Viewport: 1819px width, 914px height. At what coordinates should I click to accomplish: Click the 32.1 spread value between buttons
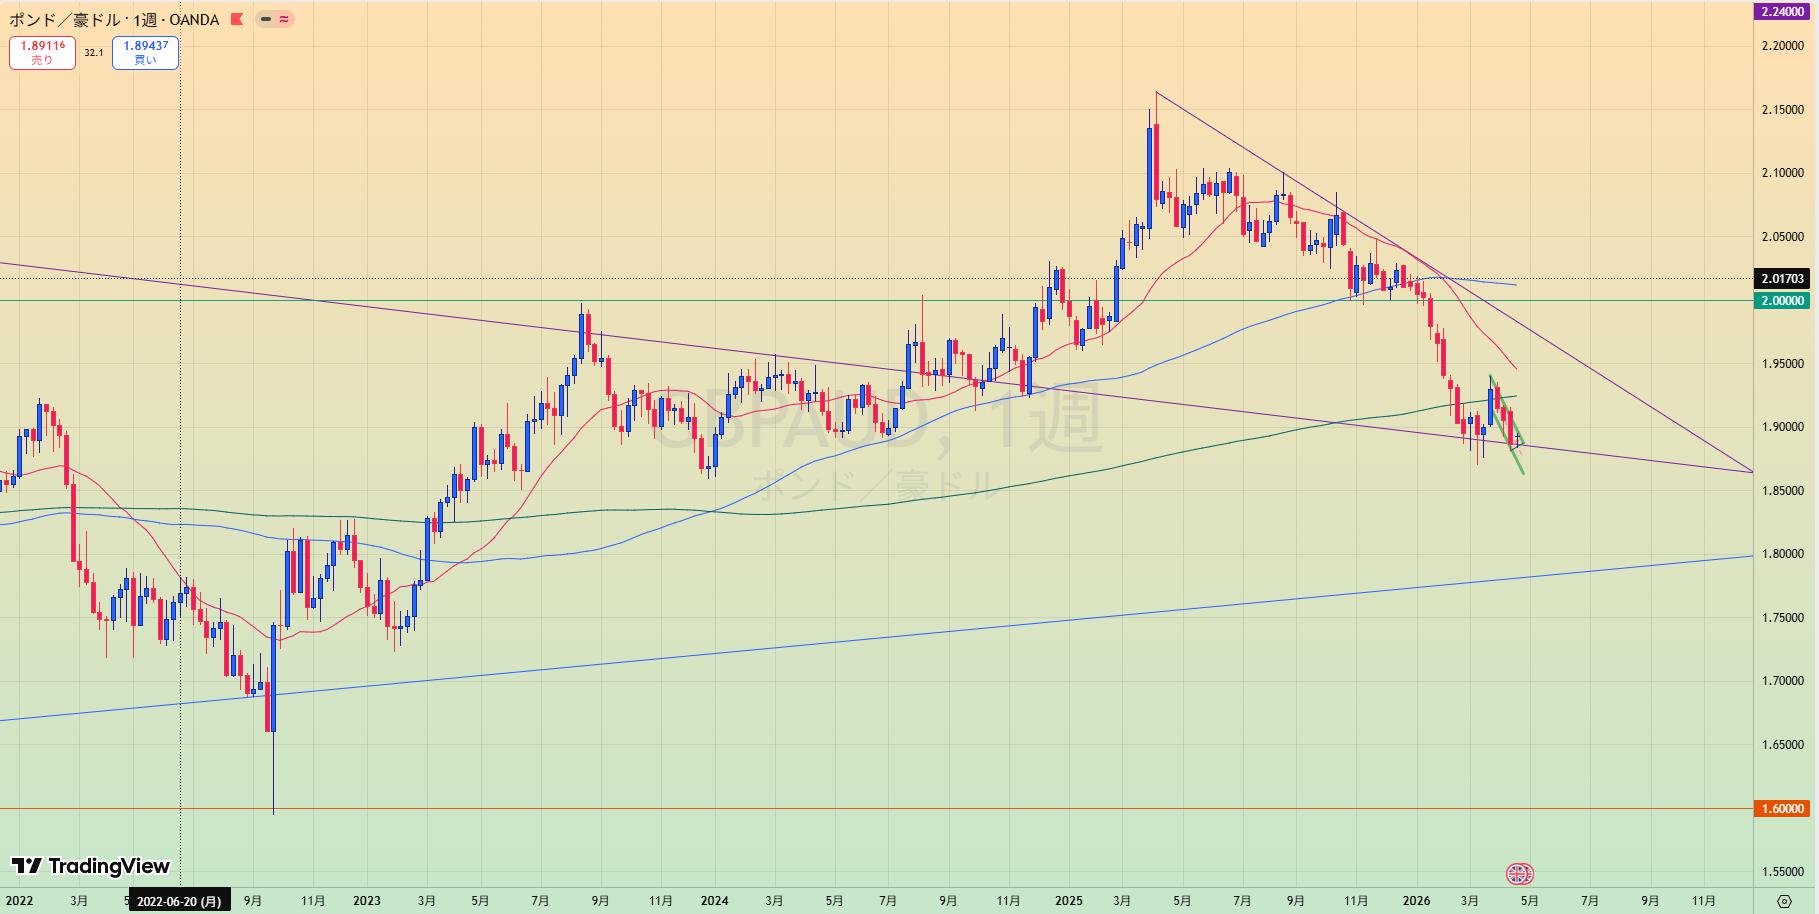tap(93, 53)
